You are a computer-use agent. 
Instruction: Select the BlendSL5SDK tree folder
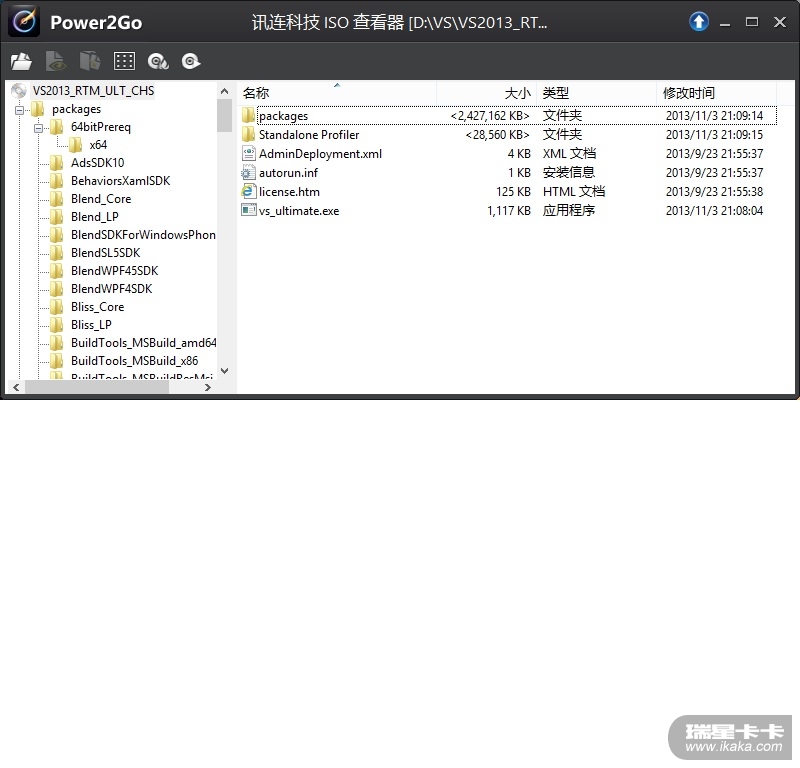[105, 253]
